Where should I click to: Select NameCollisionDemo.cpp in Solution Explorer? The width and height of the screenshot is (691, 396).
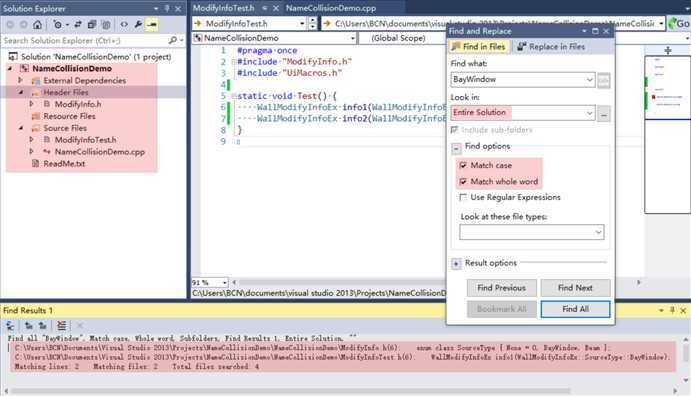(x=100, y=152)
